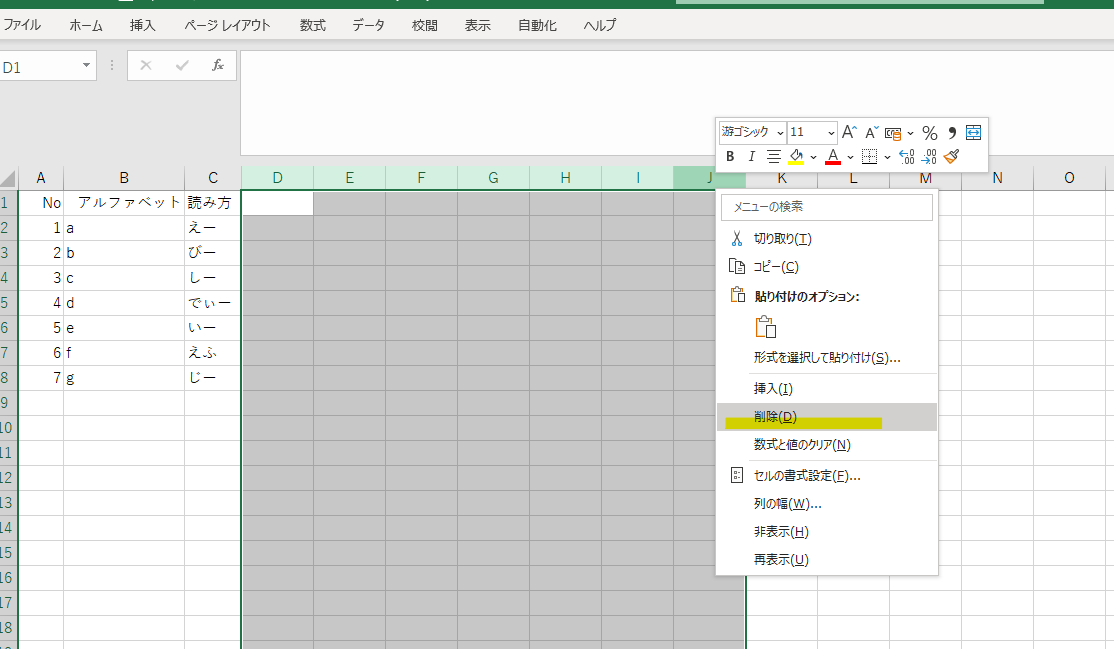The height and width of the screenshot is (649, 1114).
Task: Open the border style dropdown arrow
Action: click(885, 157)
